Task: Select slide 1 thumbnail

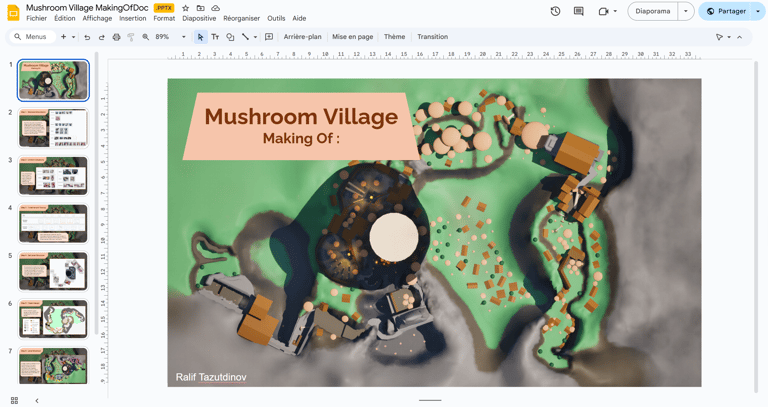Action: tap(53, 80)
